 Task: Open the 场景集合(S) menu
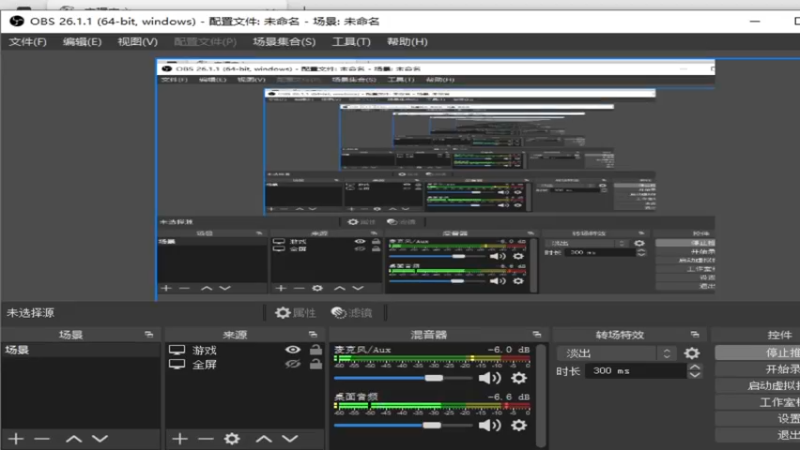[284, 42]
